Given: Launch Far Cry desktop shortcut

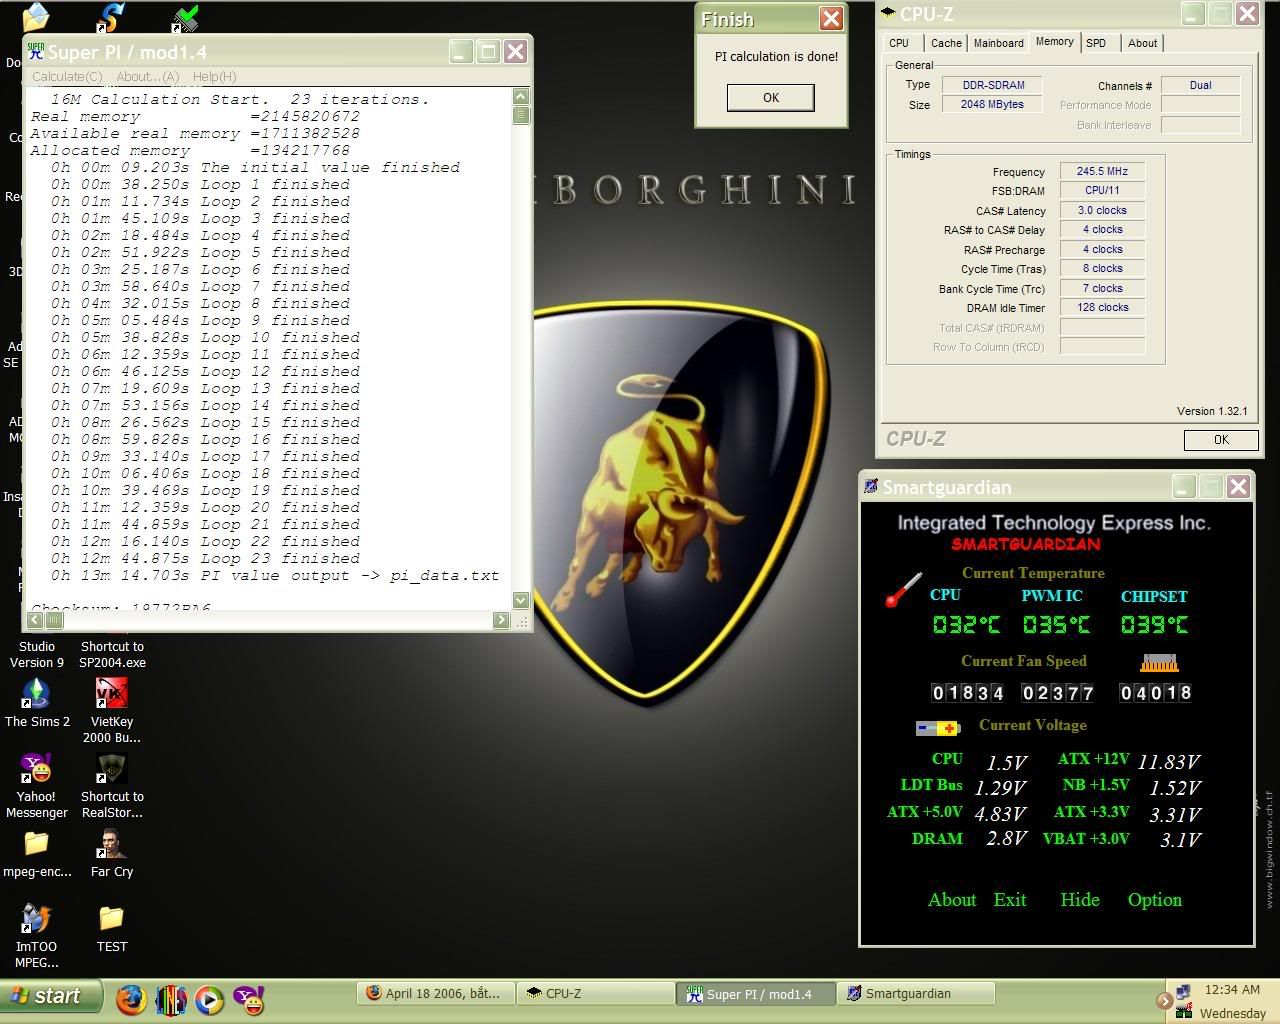Looking at the screenshot, I should (x=111, y=853).
